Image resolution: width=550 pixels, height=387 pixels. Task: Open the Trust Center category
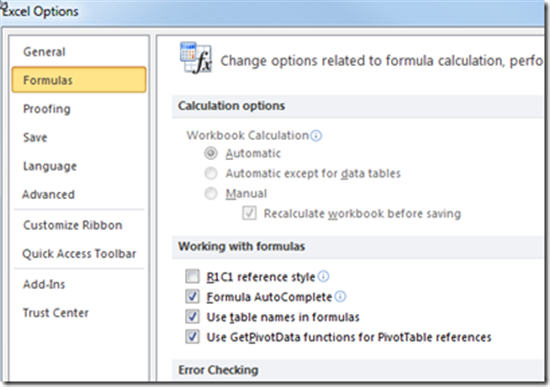point(55,312)
